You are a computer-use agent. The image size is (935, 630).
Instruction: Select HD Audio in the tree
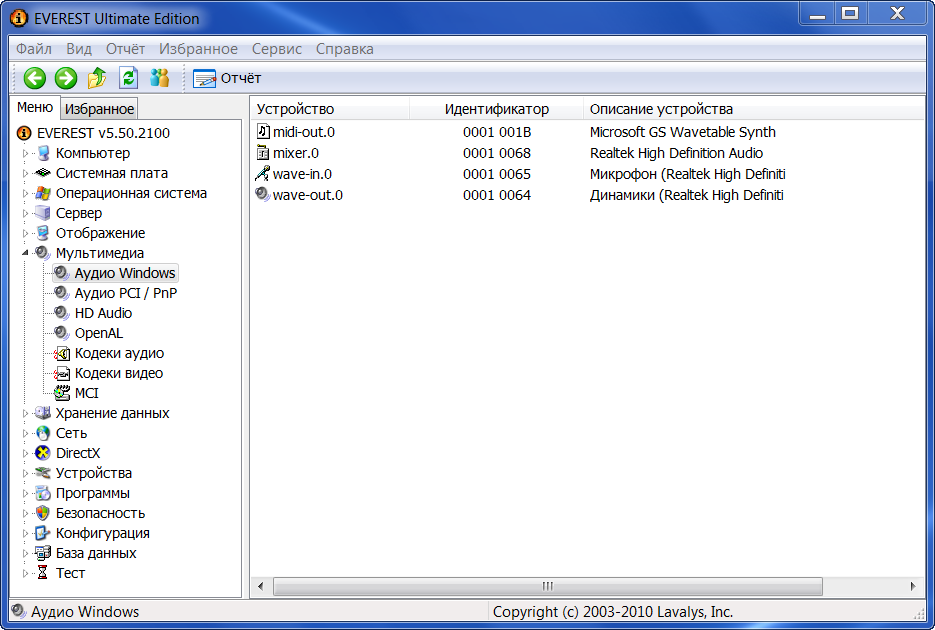click(x=103, y=313)
